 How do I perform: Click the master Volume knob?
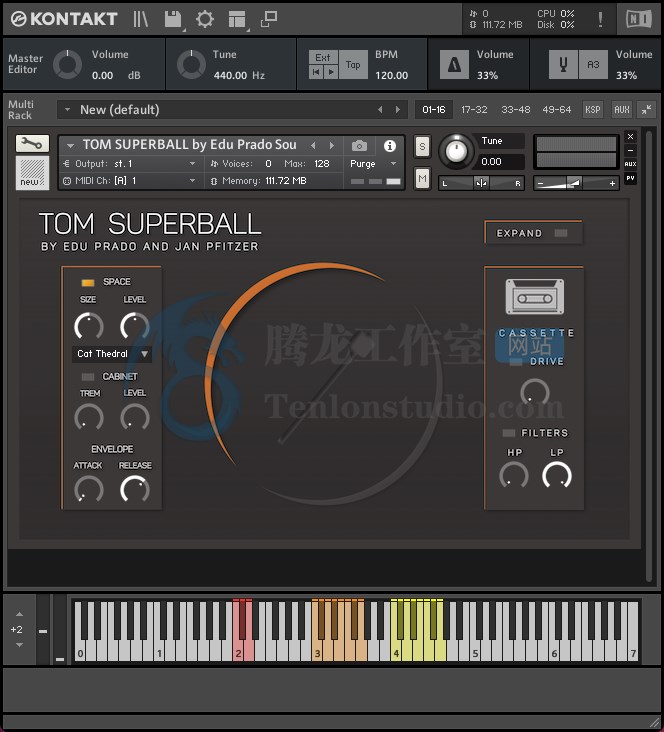coord(68,64)
